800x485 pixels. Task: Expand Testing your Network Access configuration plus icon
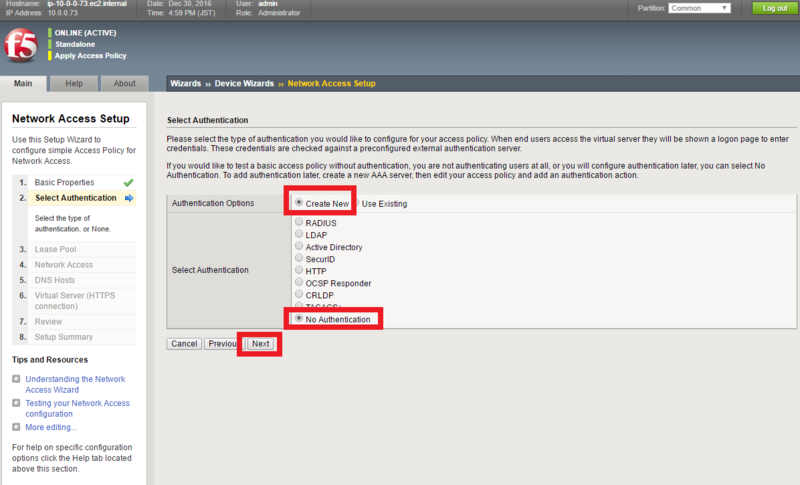click(x=16, y=403)
